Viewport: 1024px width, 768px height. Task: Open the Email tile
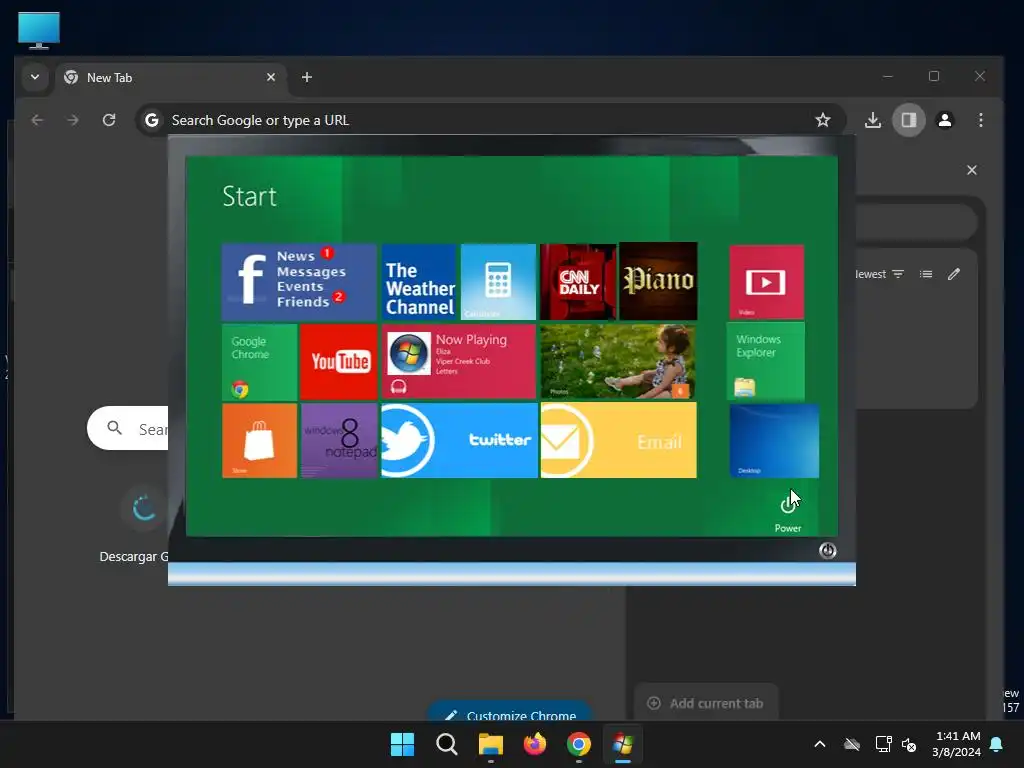point(618,441)
